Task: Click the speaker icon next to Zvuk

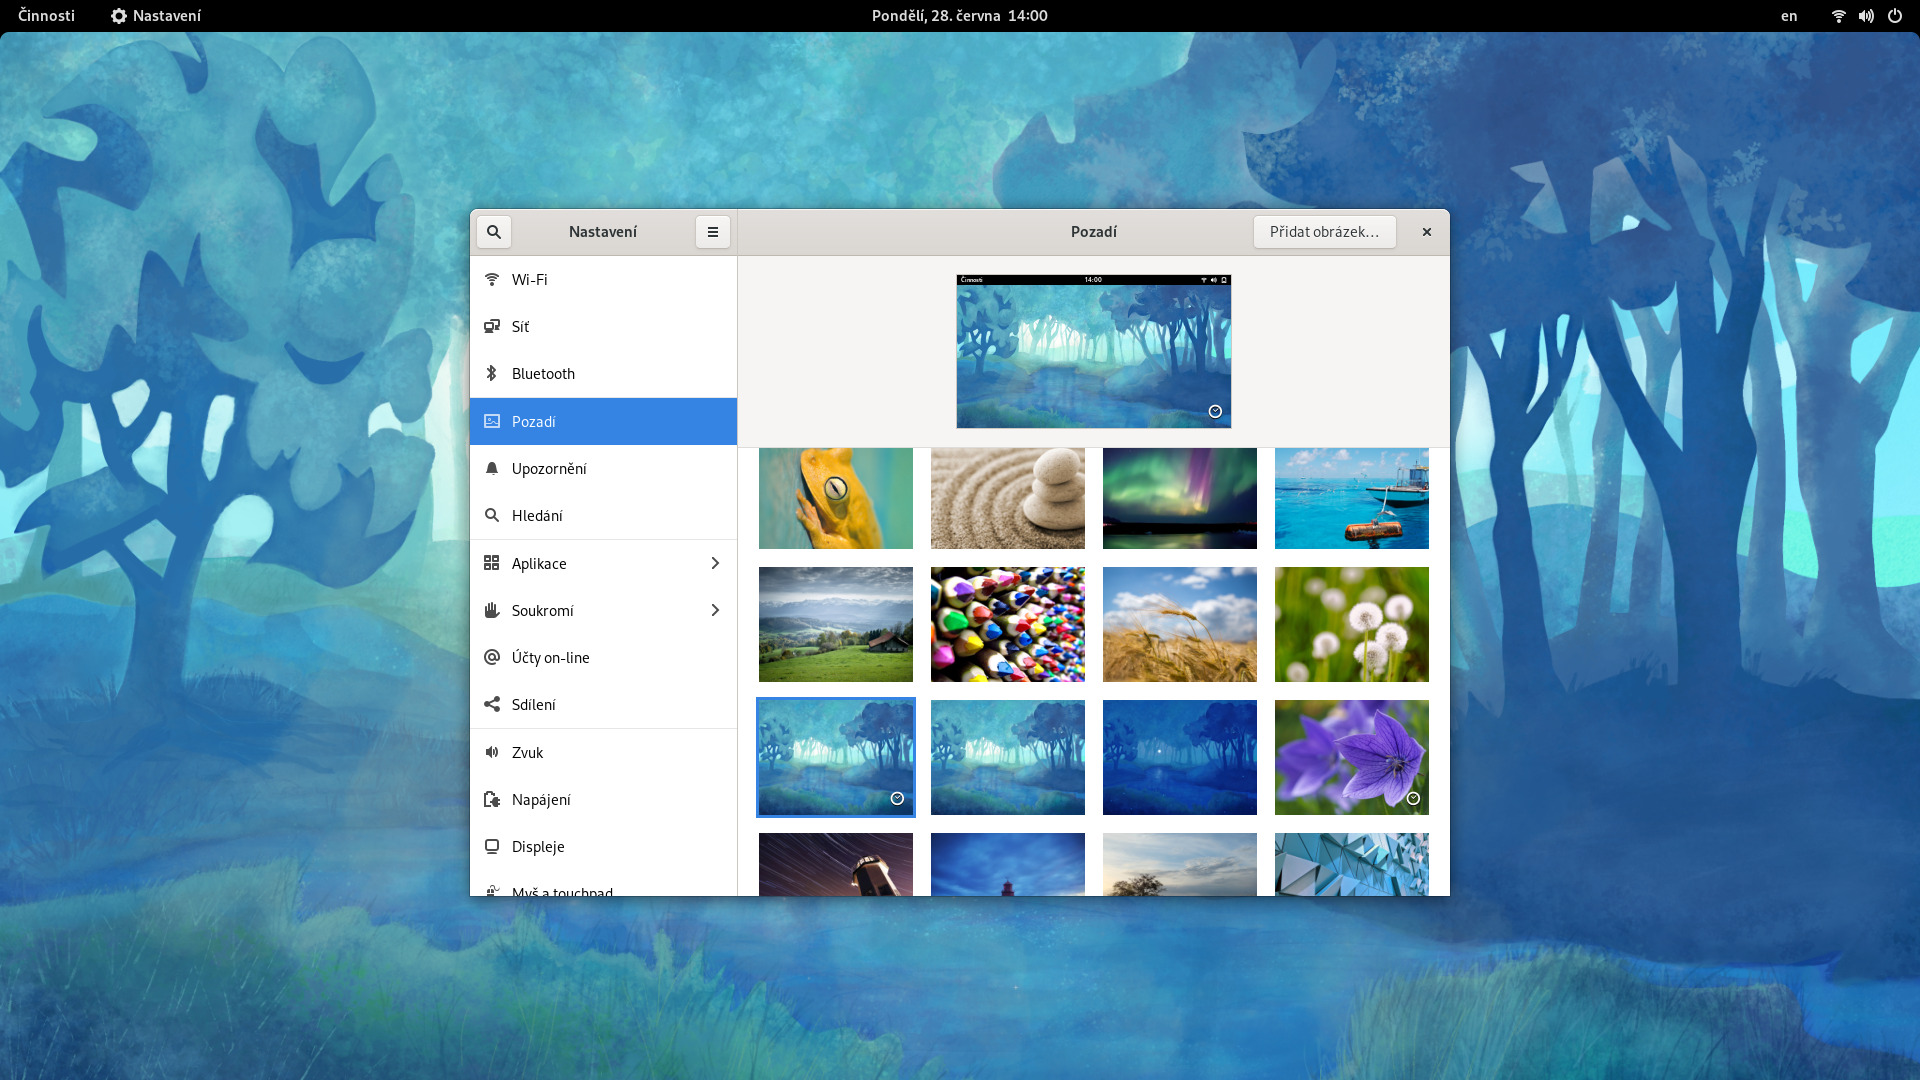Action: [x=492, y=753]
